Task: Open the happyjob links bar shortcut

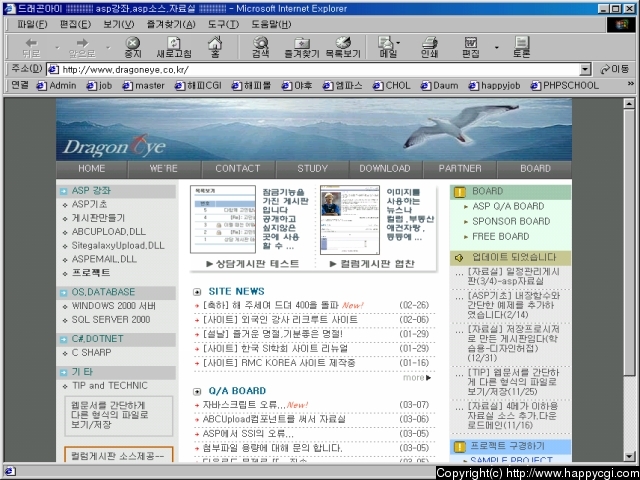Action: (x=494, y=86)
